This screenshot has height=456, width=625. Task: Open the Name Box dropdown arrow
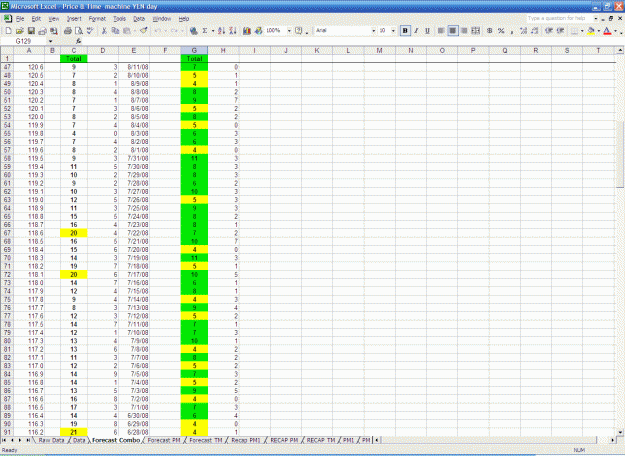click(50, 41)
